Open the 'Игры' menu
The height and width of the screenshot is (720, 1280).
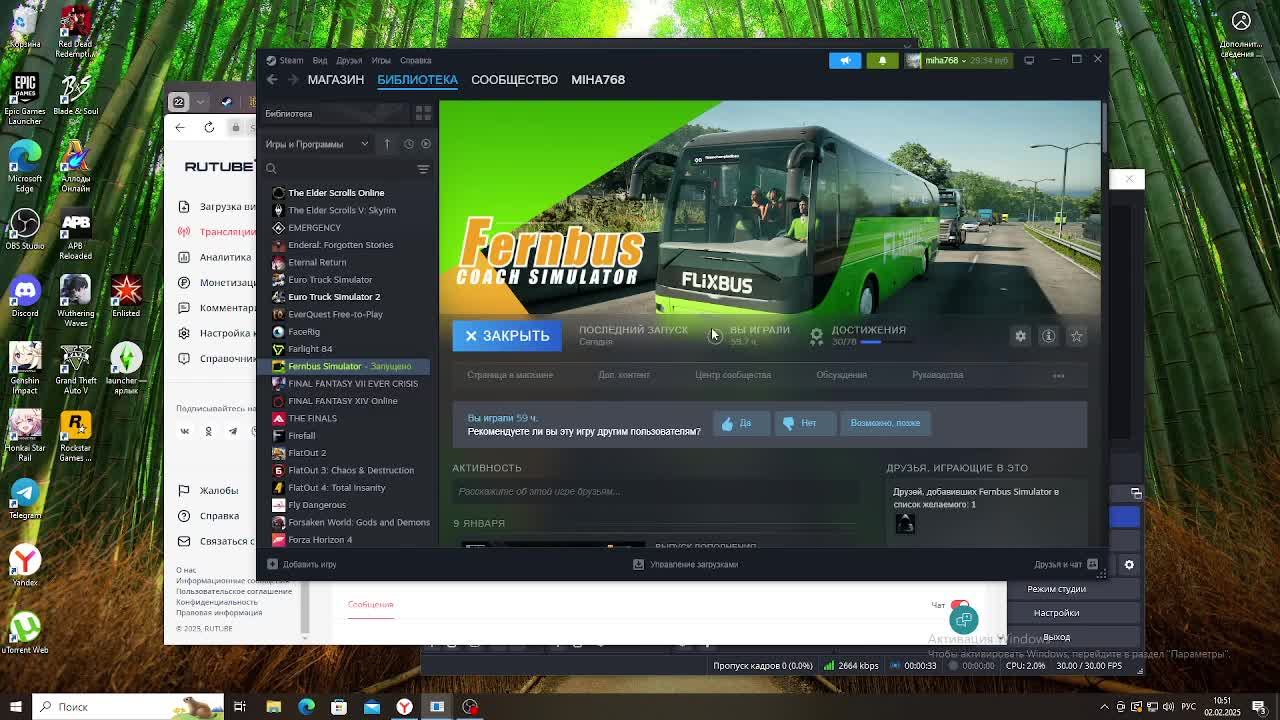[x=381, y=60]
